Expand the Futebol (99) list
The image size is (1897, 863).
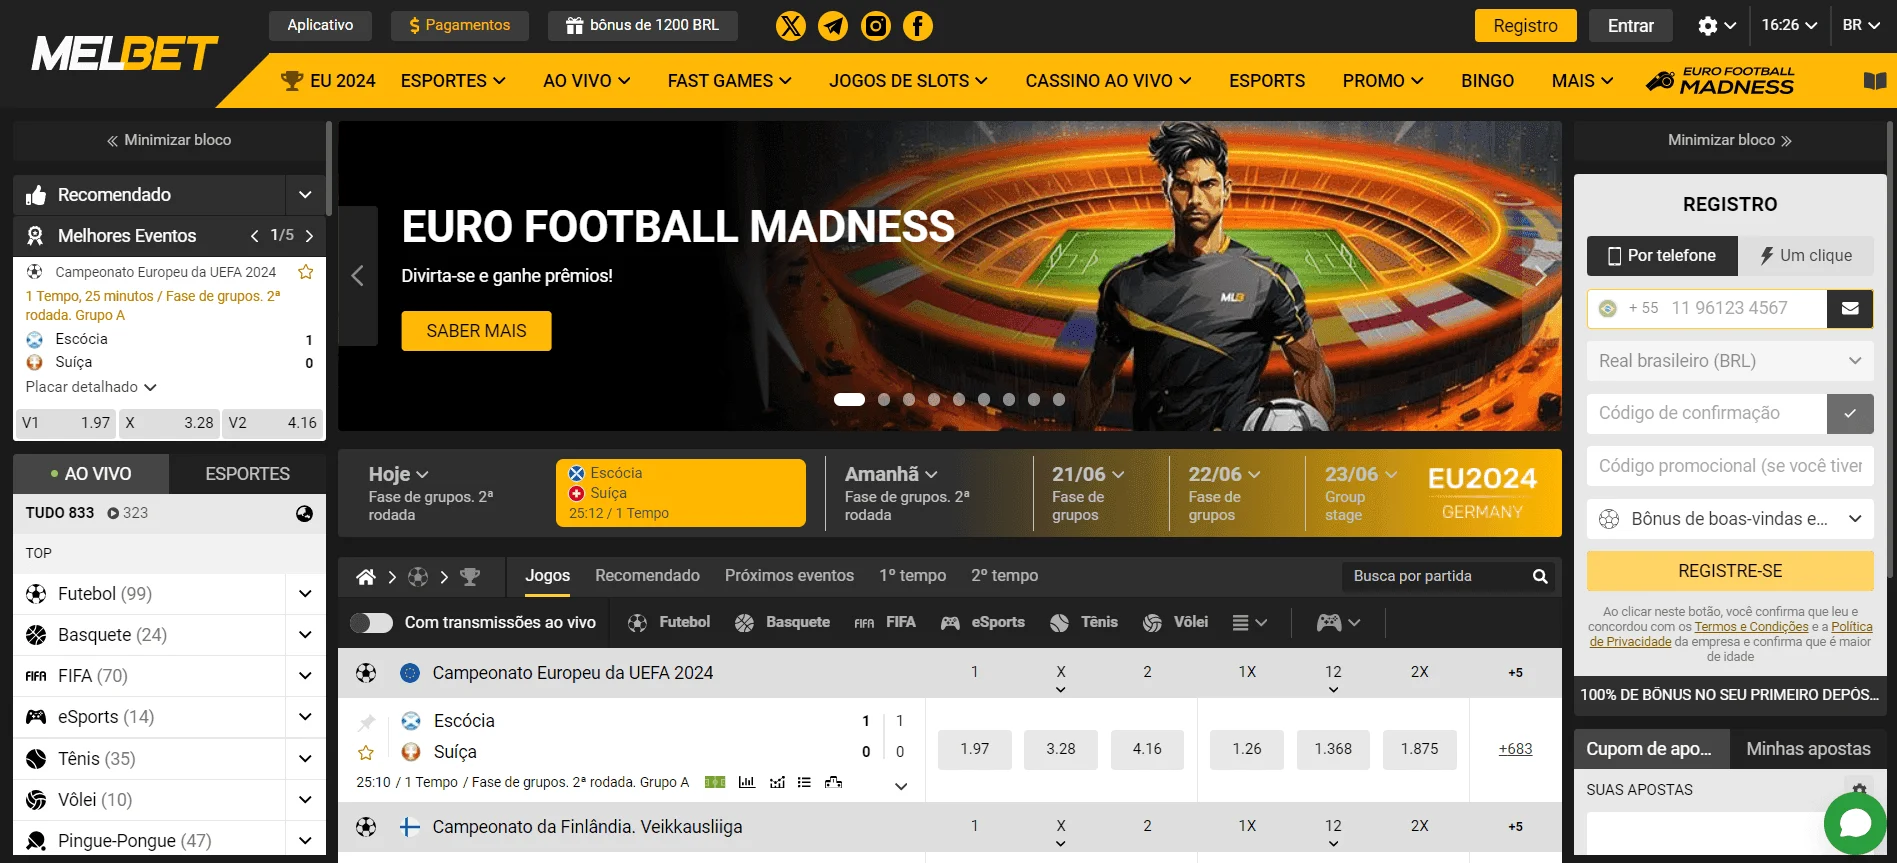point(305,594)
